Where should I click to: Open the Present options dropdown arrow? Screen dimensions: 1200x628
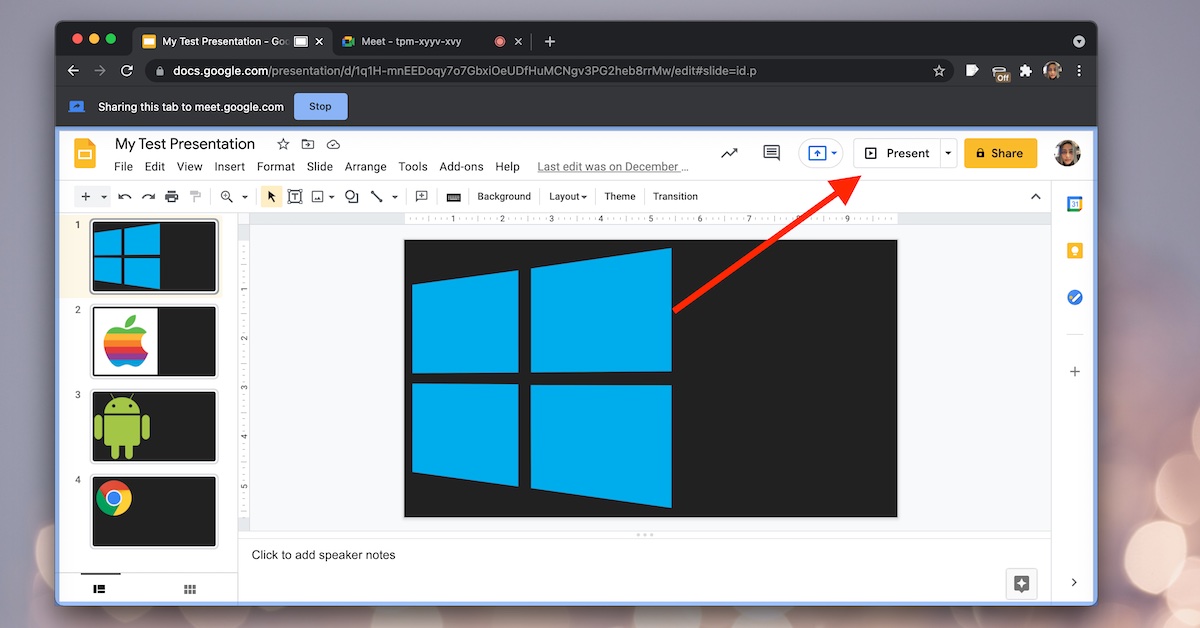pyautogui.click(x=947, y=153)
